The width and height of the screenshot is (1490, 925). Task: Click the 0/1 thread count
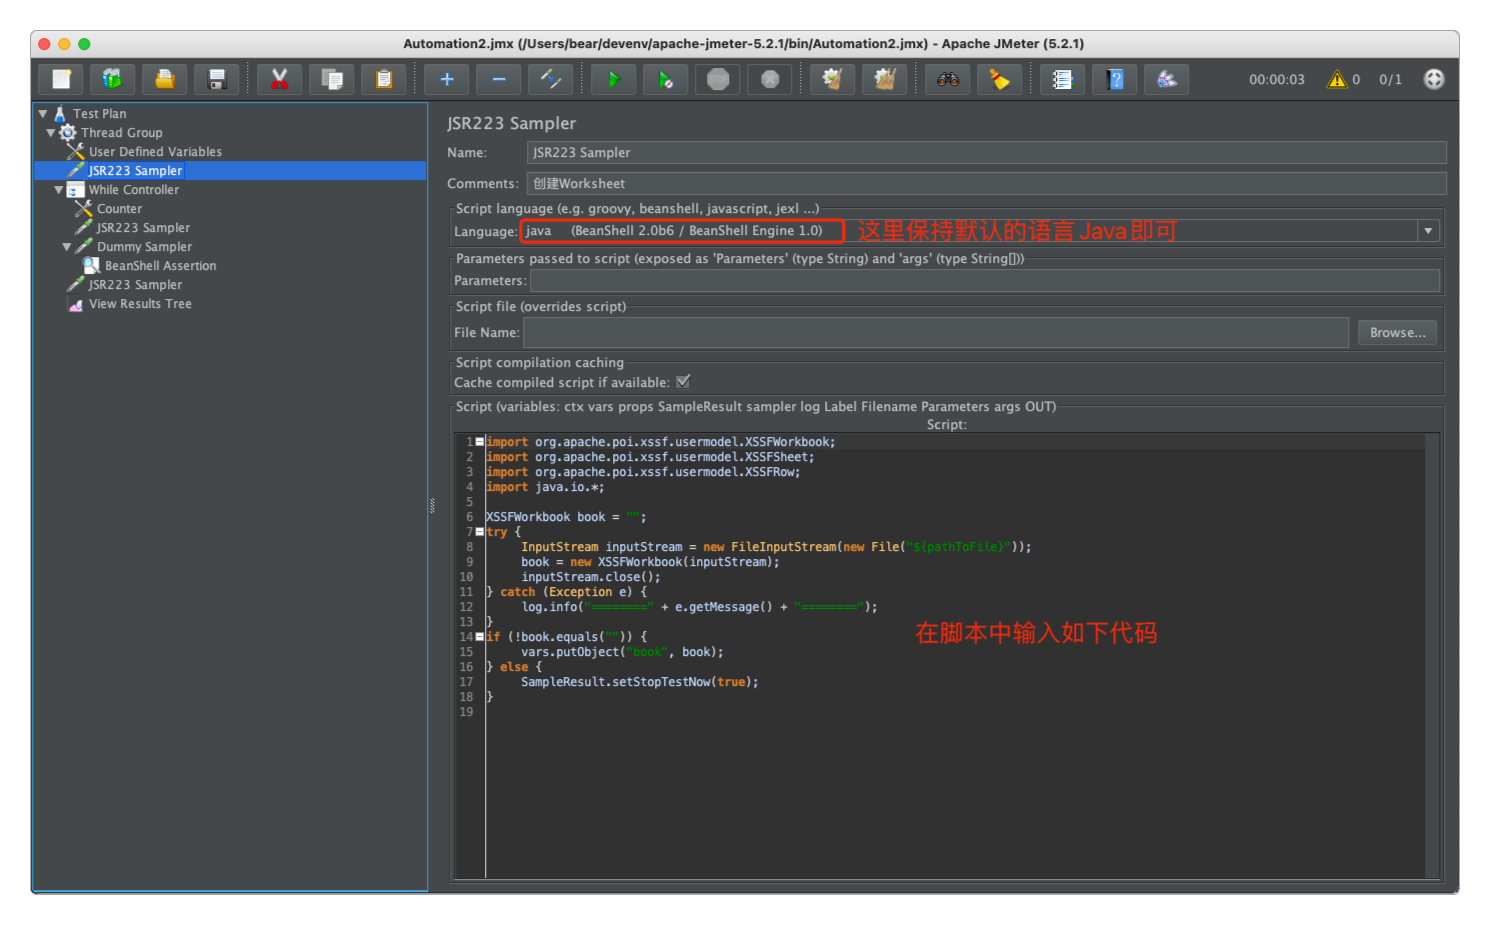click(1390, 80)
